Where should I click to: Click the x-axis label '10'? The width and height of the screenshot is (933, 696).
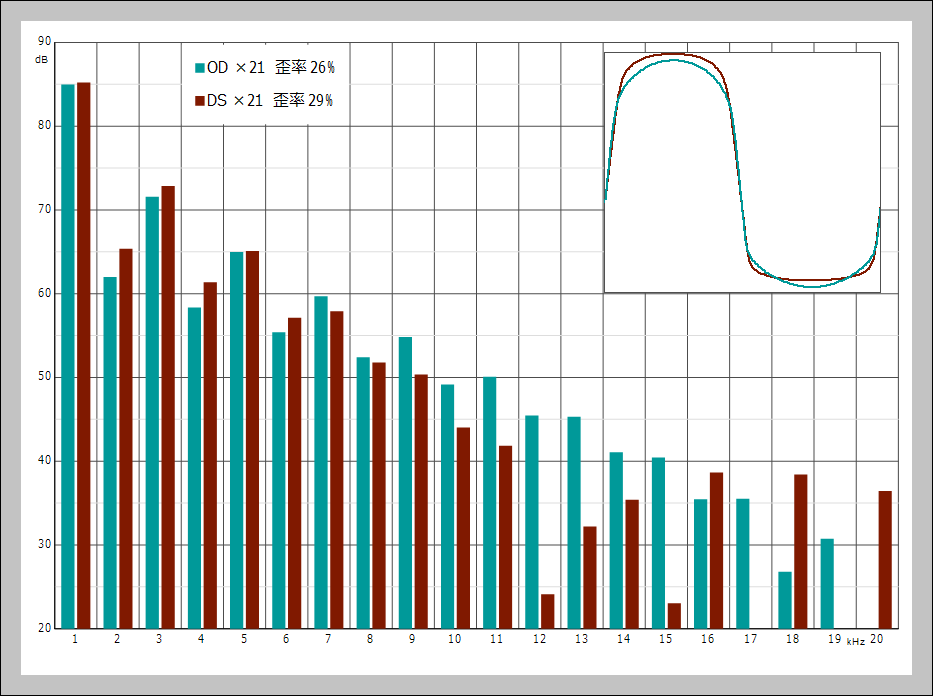coord(455,639)
